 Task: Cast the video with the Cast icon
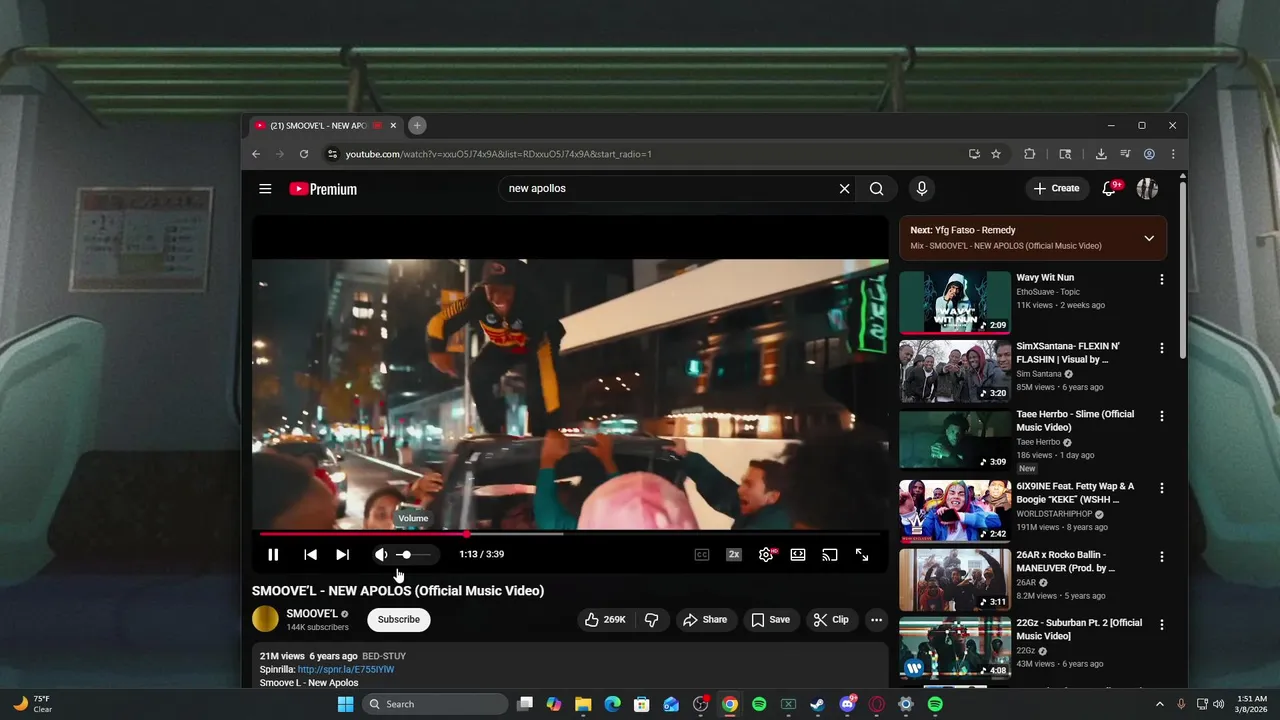(830, 555)
